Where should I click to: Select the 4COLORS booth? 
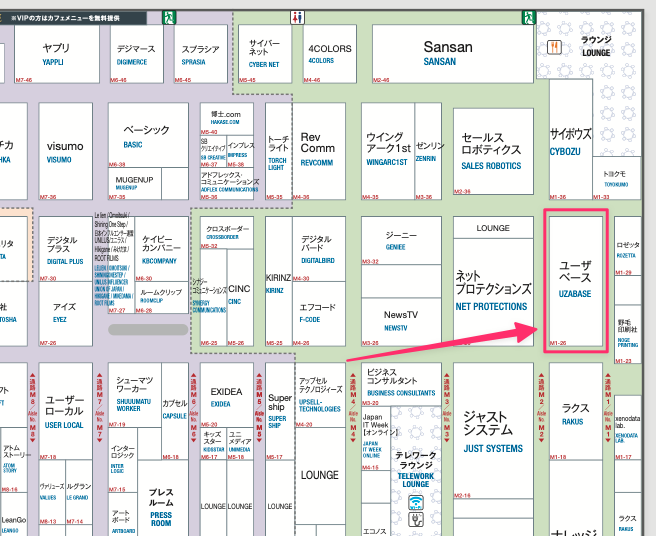coord(330,54)
